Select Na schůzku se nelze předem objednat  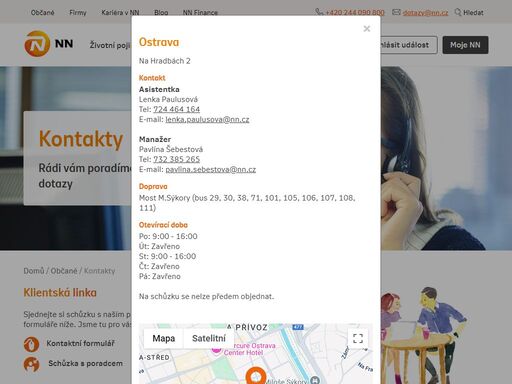206,296
